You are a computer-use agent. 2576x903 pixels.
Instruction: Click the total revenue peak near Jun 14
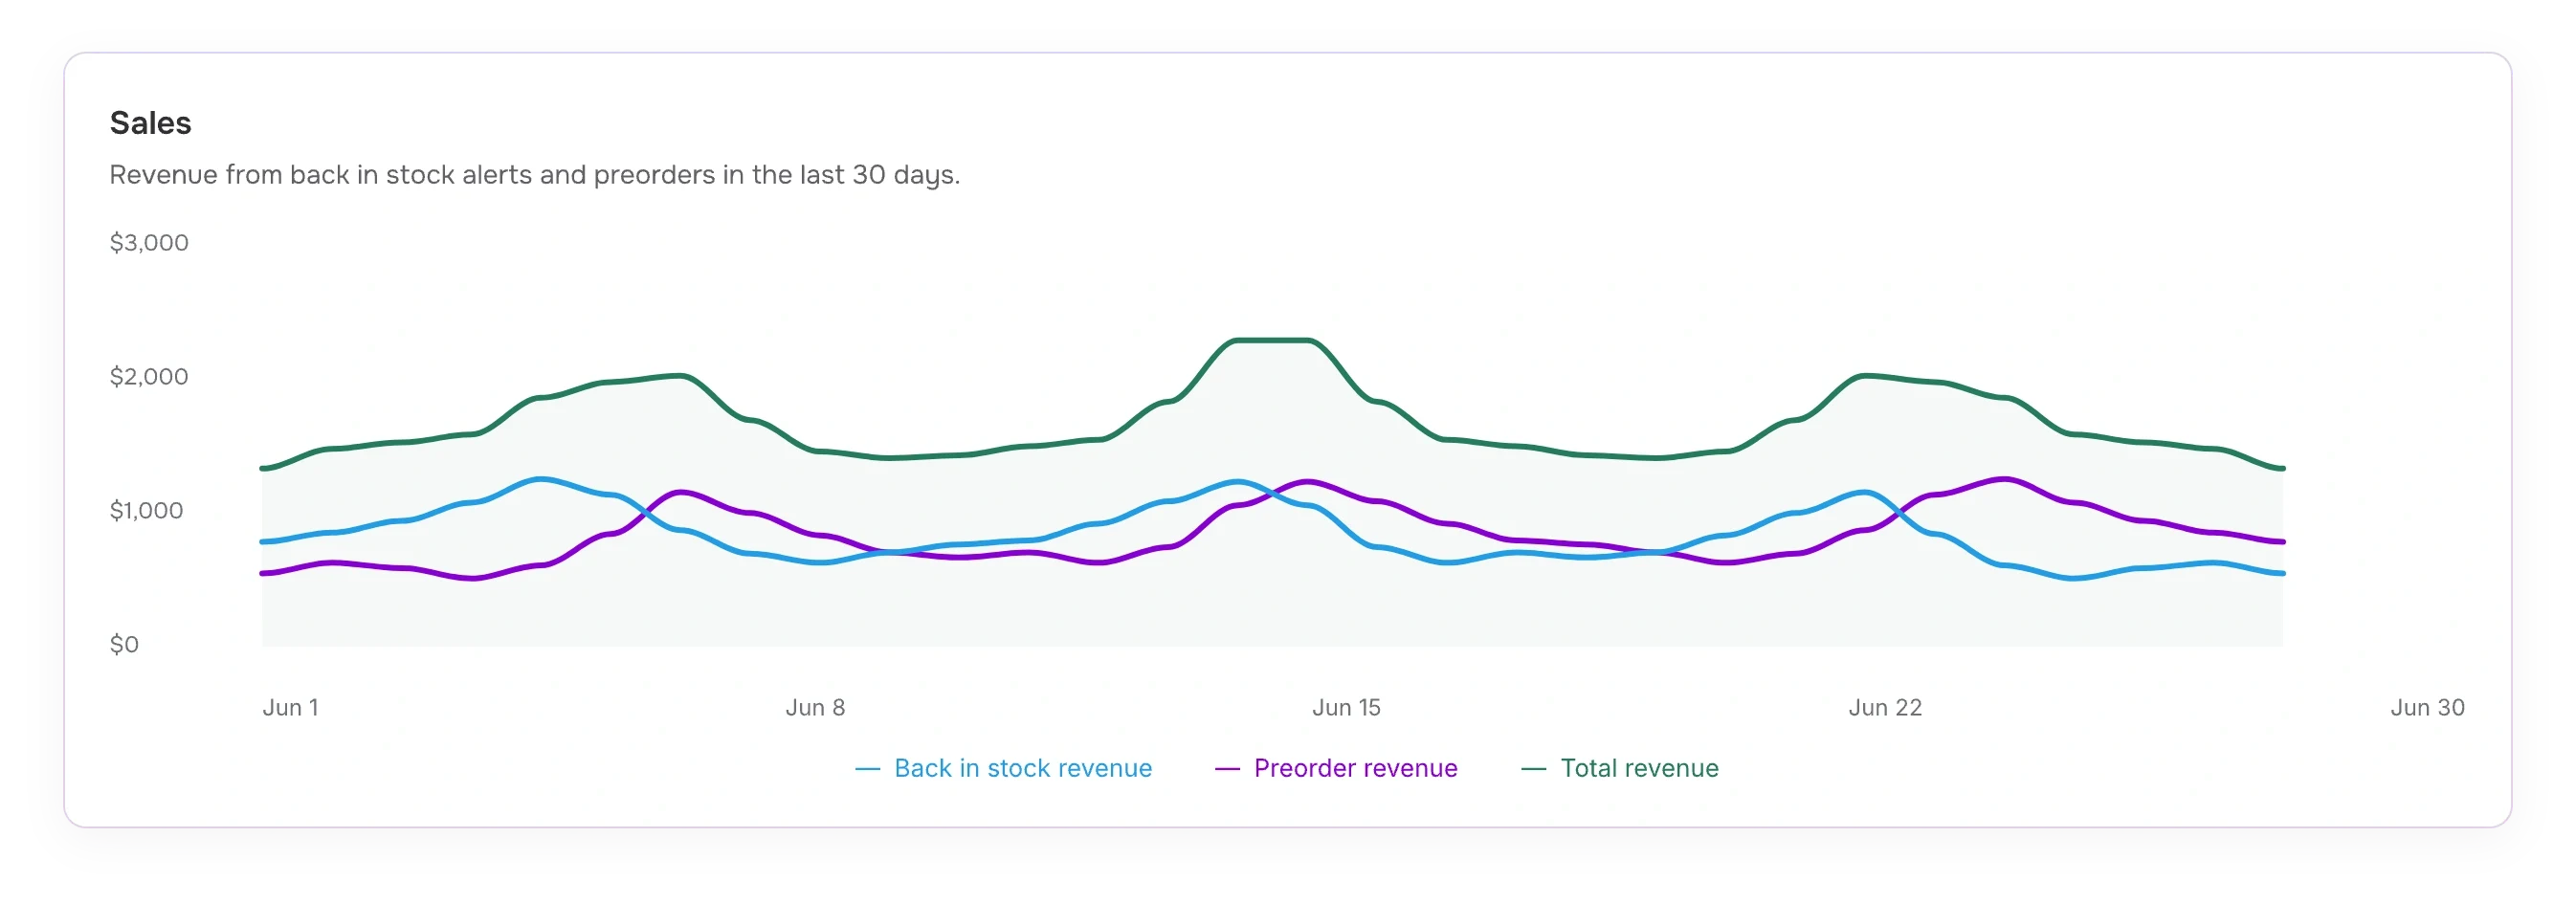pos(1272,340)
